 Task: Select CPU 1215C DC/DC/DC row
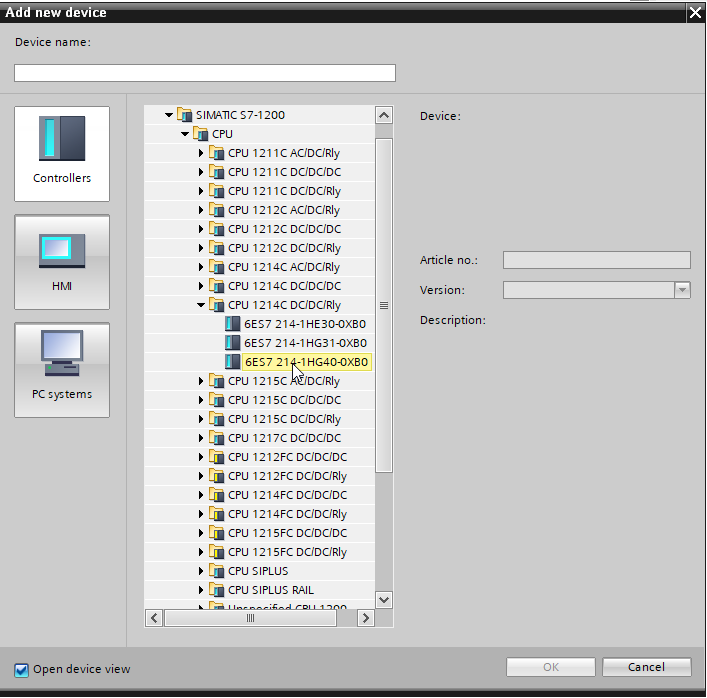259,400
